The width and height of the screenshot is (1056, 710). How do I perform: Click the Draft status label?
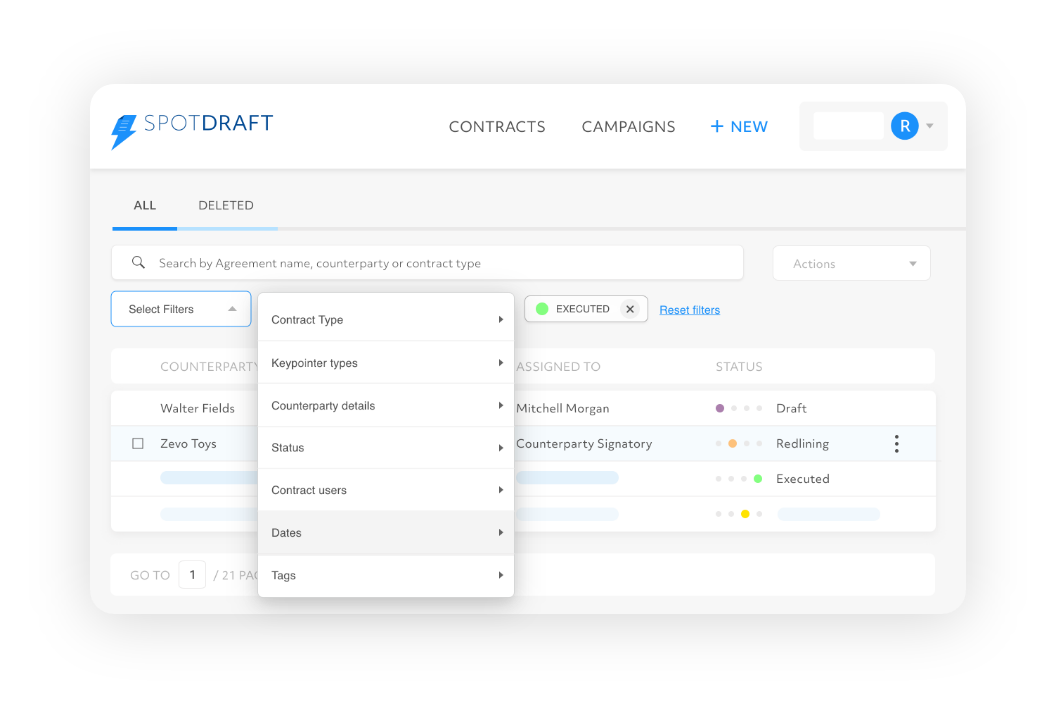(791, 408)
